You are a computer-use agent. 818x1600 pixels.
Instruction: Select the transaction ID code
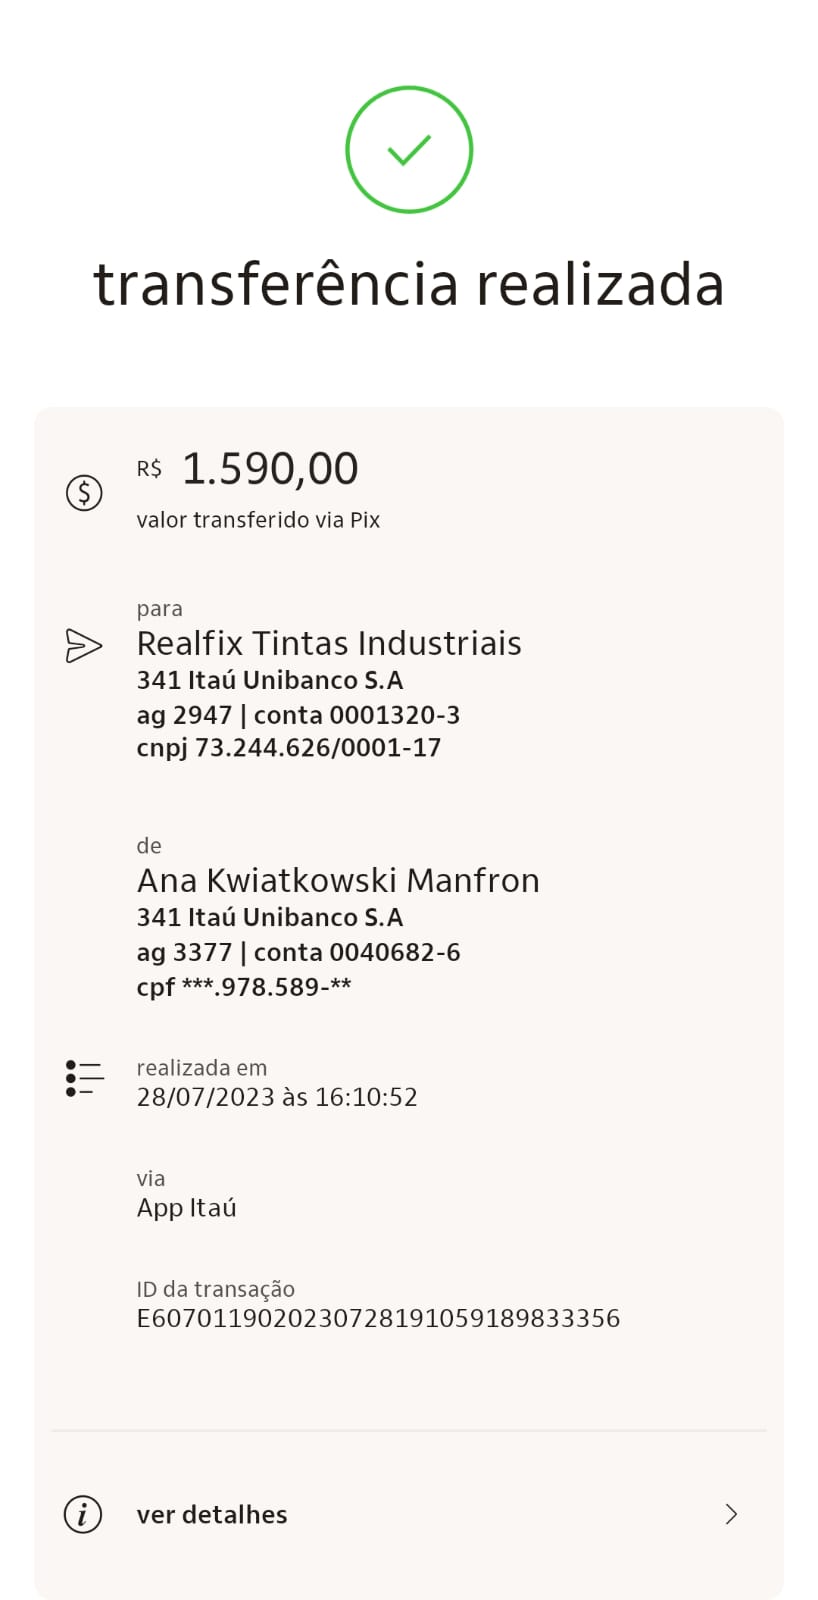pos(378,1318)
